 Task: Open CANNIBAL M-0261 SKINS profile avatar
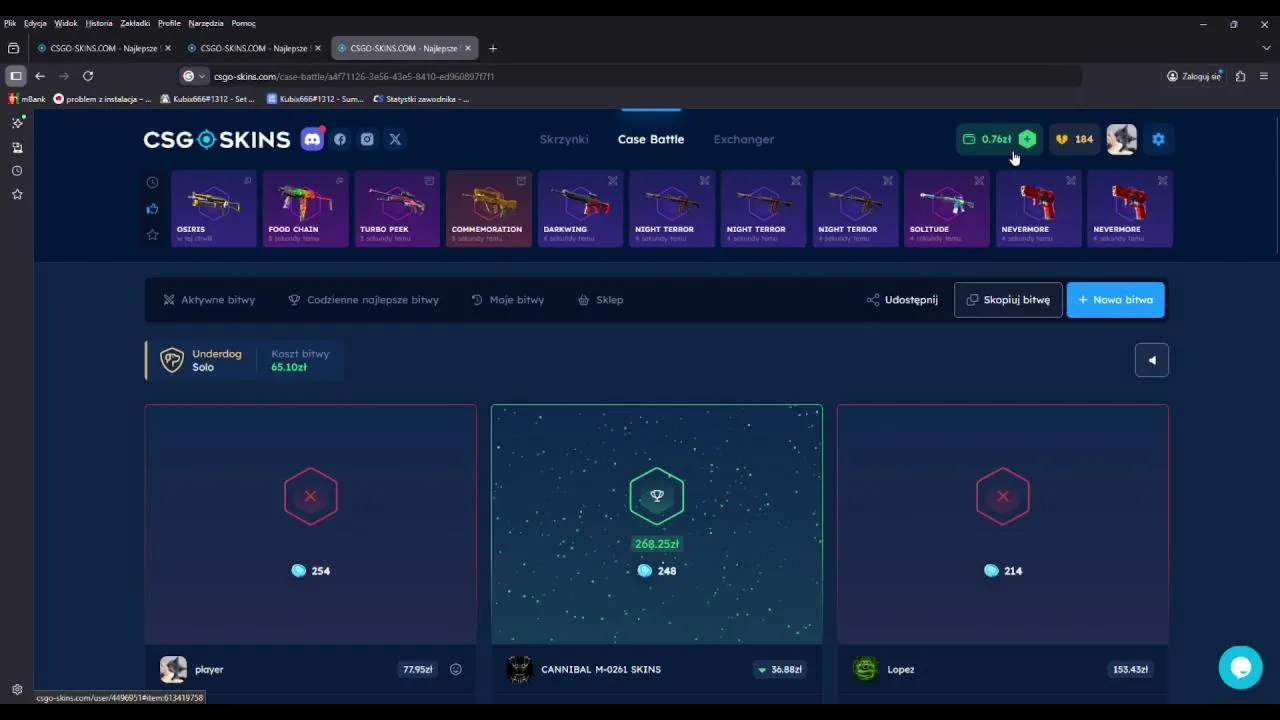(519, 669)
